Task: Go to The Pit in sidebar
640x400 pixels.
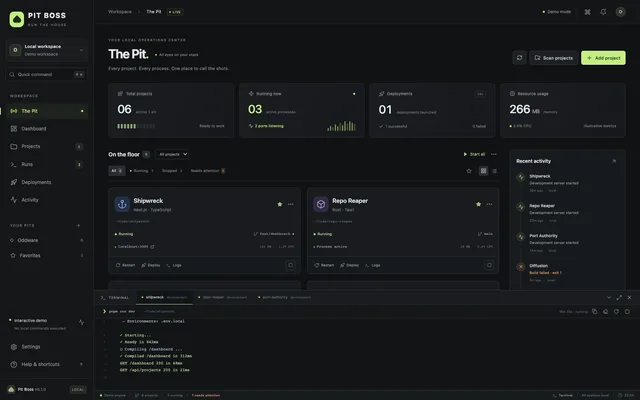Action: tap(47, 111)
